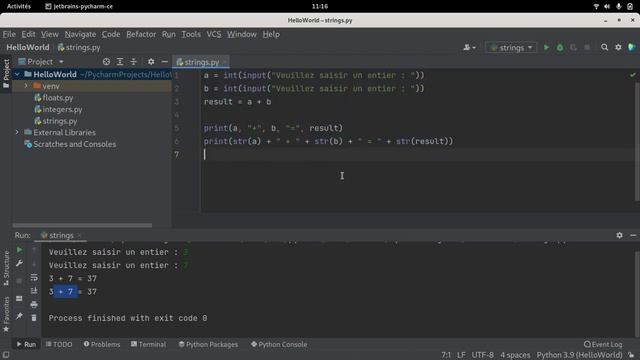
Task: Open system volume icon in top bar
Action: (607, 6)
